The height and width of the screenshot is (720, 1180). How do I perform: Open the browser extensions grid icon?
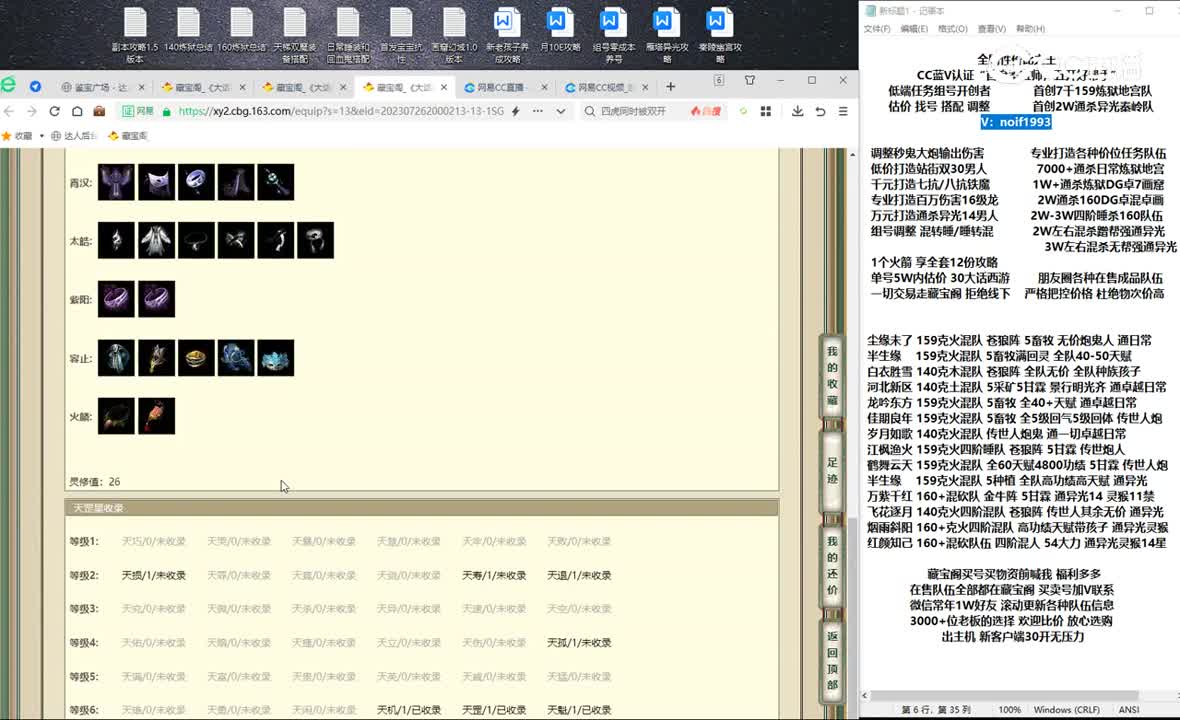[x=766, y=111]
